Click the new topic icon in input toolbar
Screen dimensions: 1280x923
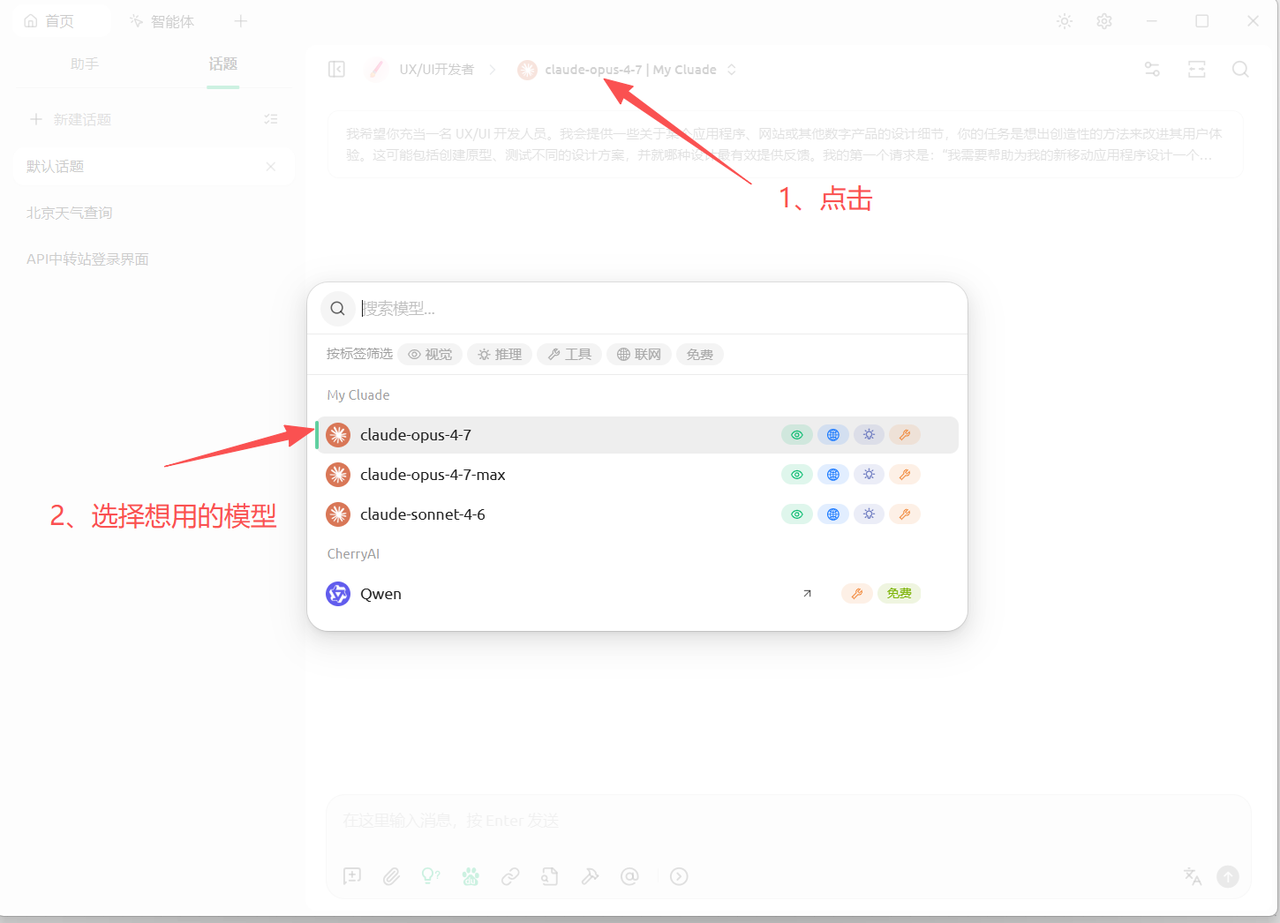[352, 876]
